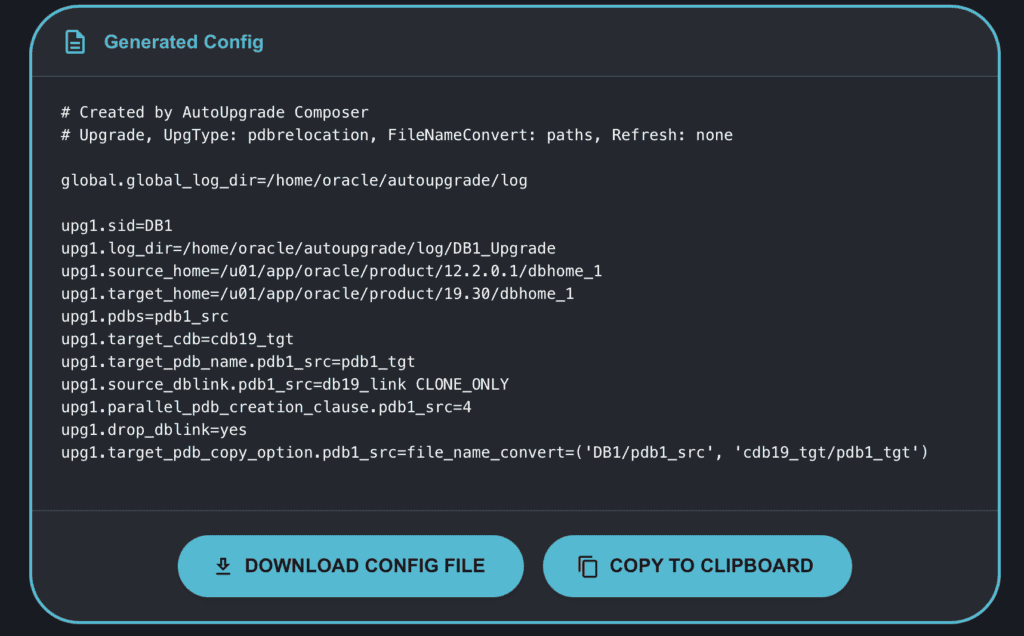Click the global.global_log_dir line
Viewport: 1024px width, 636px height.
tap(294, 180)
